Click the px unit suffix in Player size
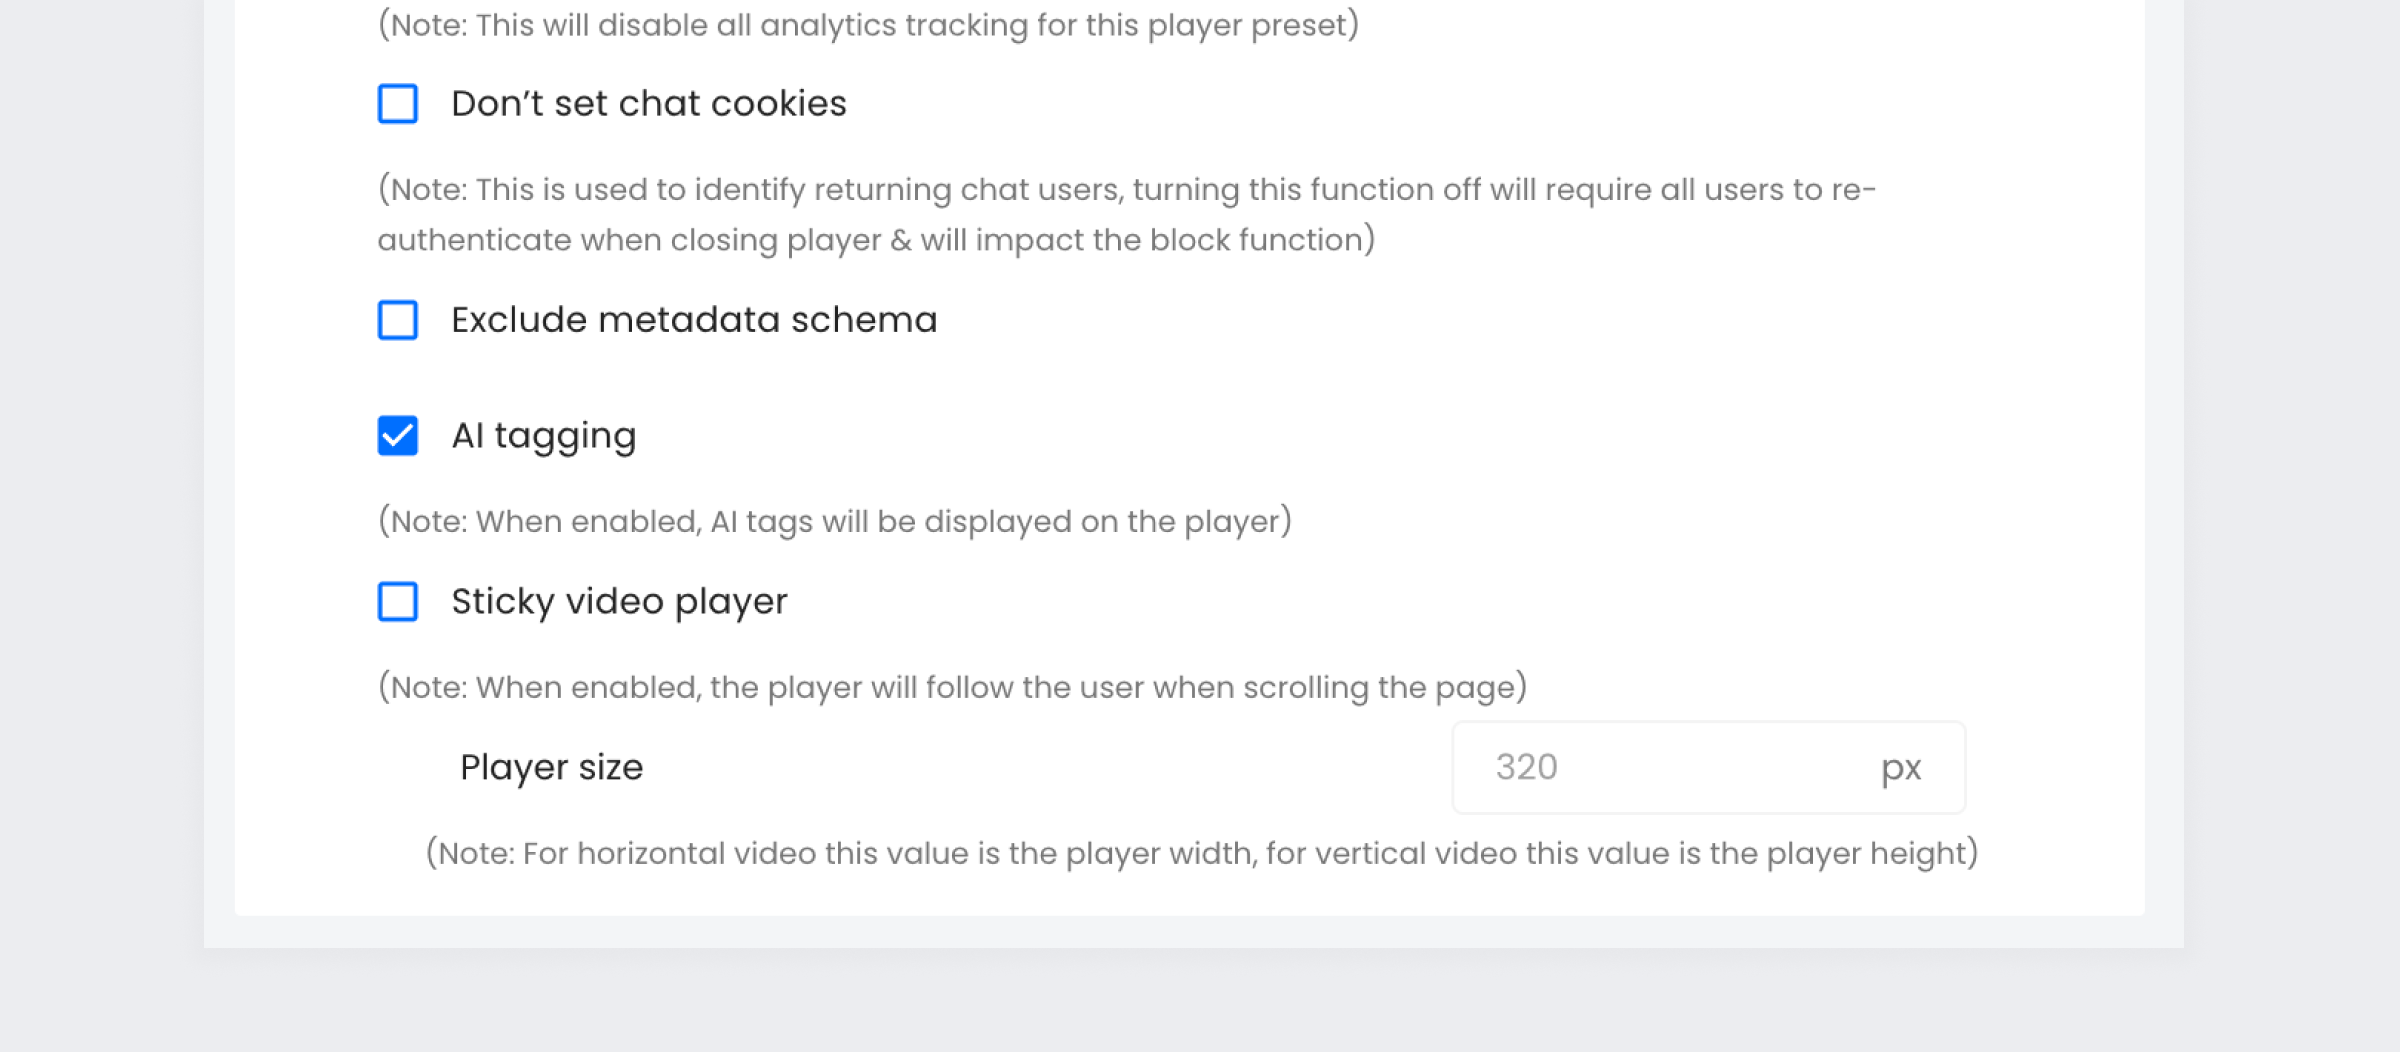 [x=1901, y=769]
